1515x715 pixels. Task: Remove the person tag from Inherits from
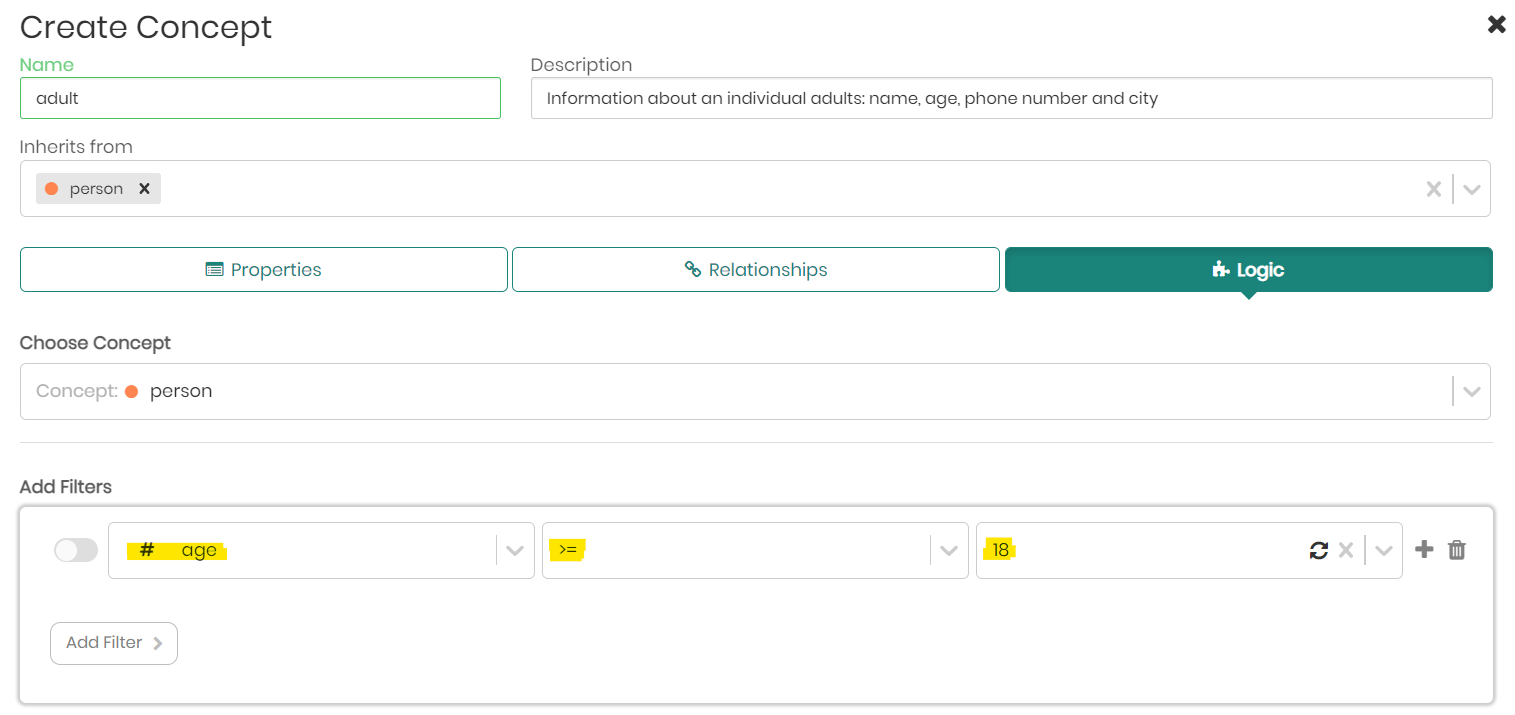coord(144,189)
